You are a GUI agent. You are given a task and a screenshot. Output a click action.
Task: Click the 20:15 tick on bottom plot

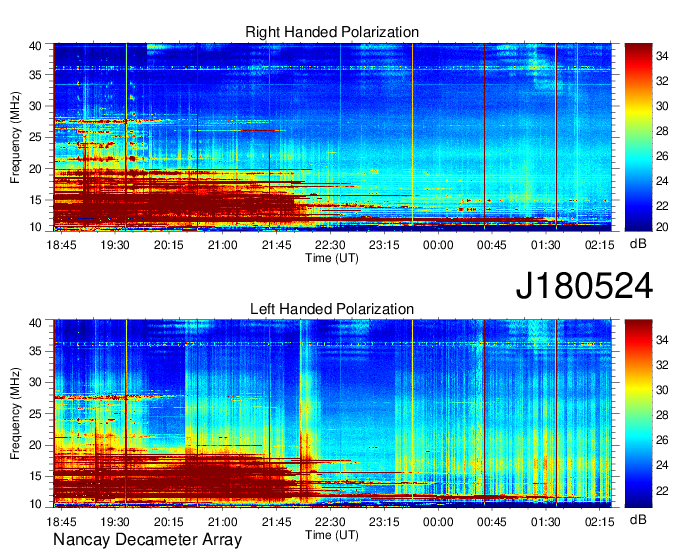point(169,522)
